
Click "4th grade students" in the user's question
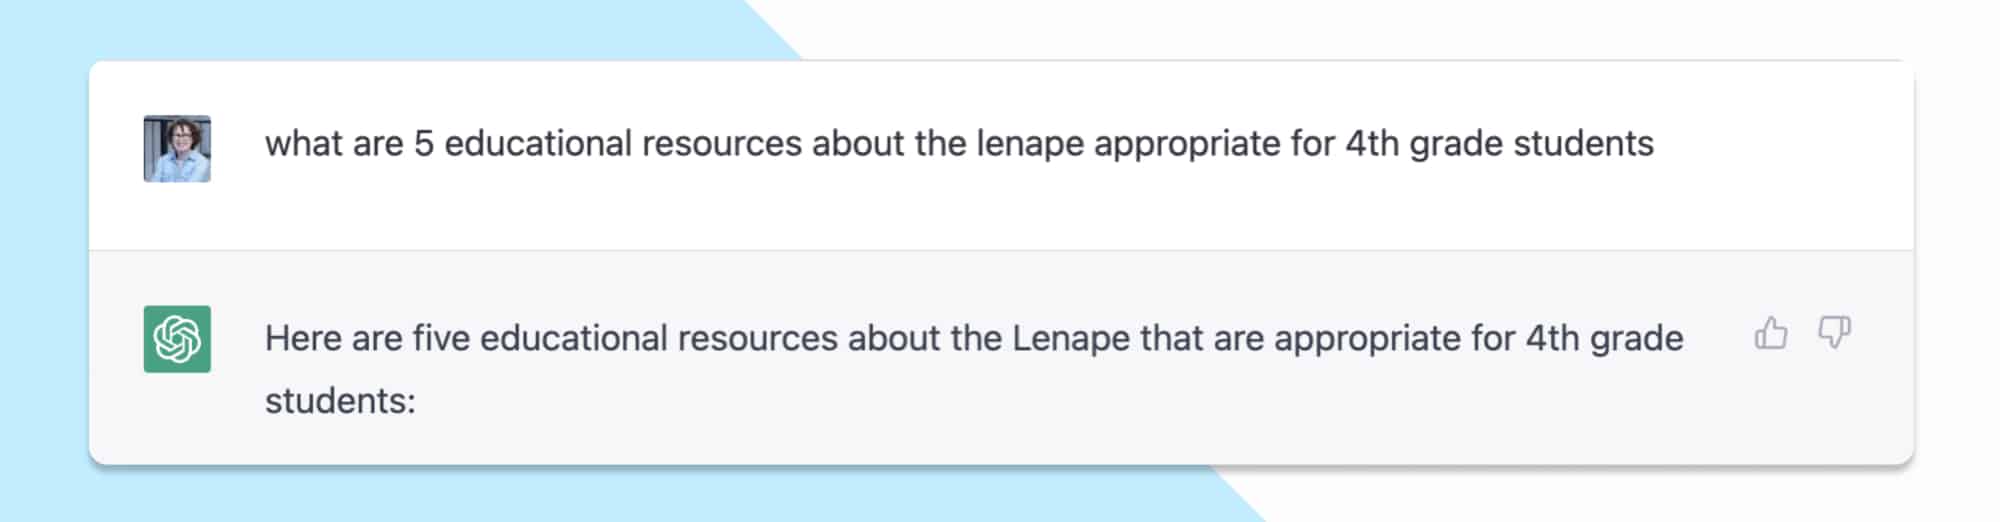[1499, 144]
